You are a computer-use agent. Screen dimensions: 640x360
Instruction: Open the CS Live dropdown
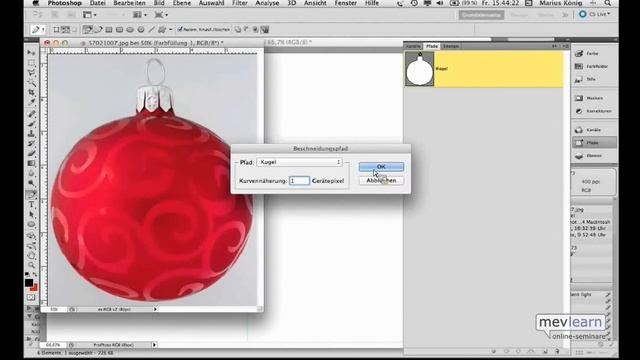(x=595, y=14)
